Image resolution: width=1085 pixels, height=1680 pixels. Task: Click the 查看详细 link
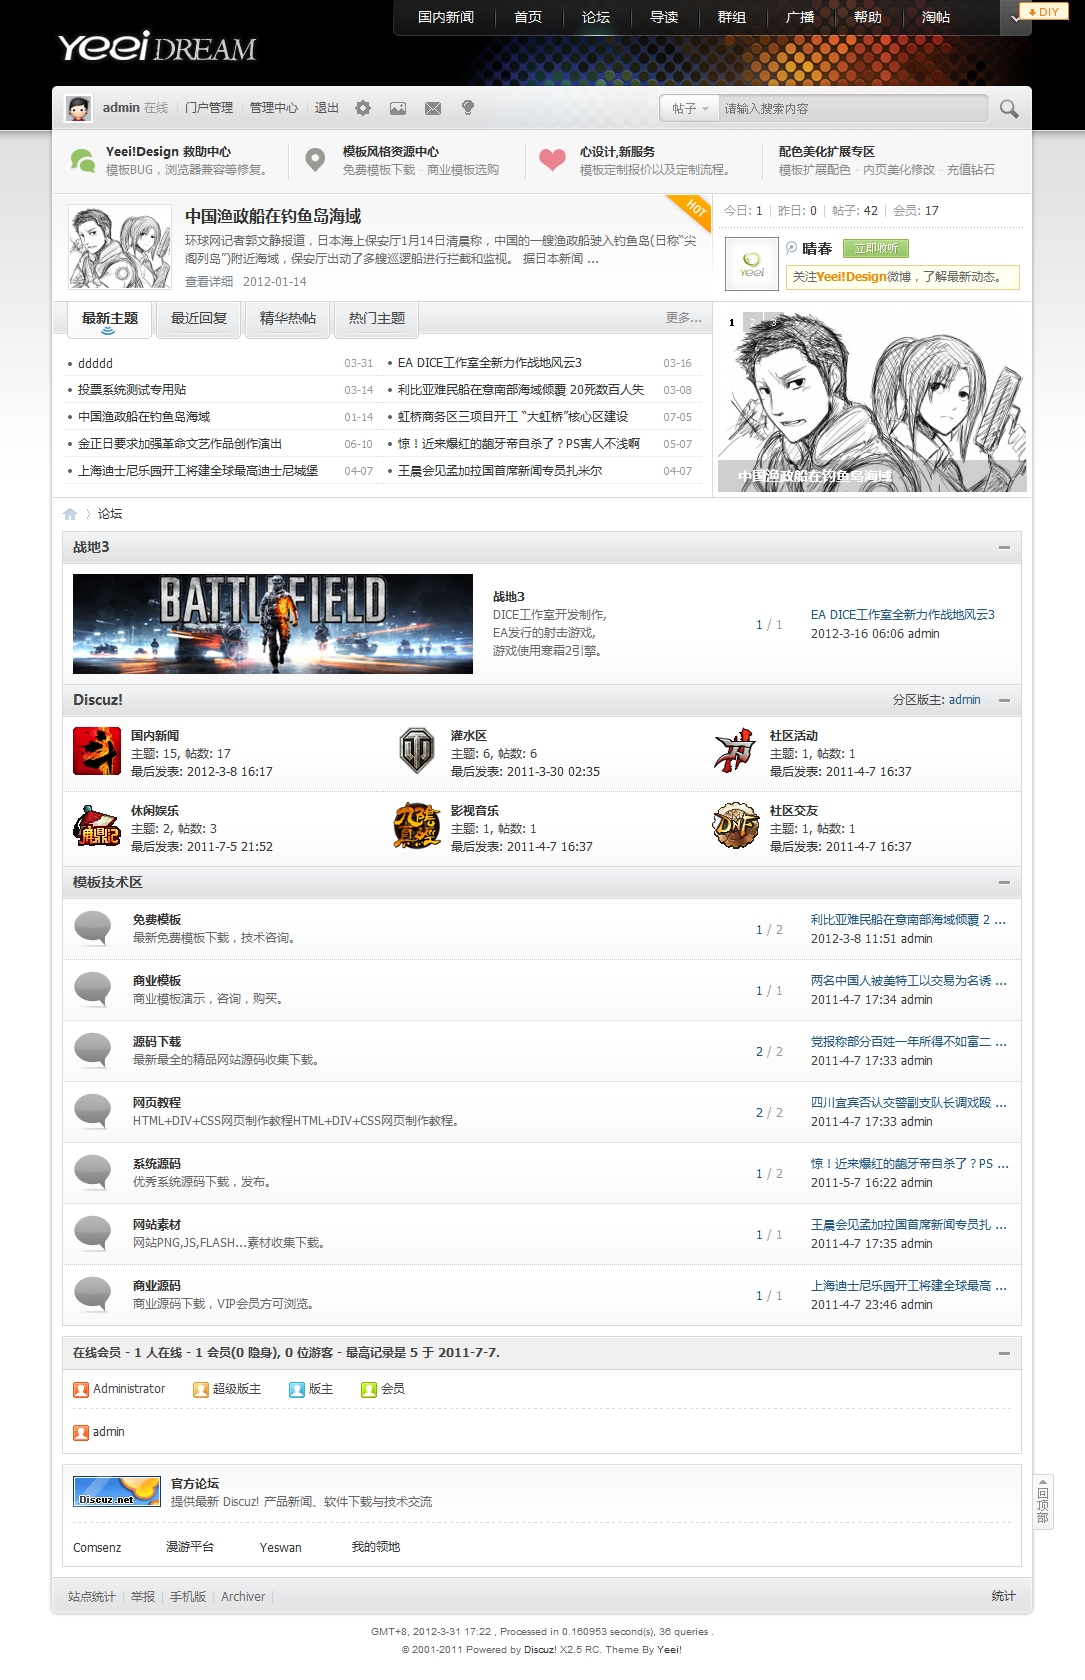tap(209, 282)
